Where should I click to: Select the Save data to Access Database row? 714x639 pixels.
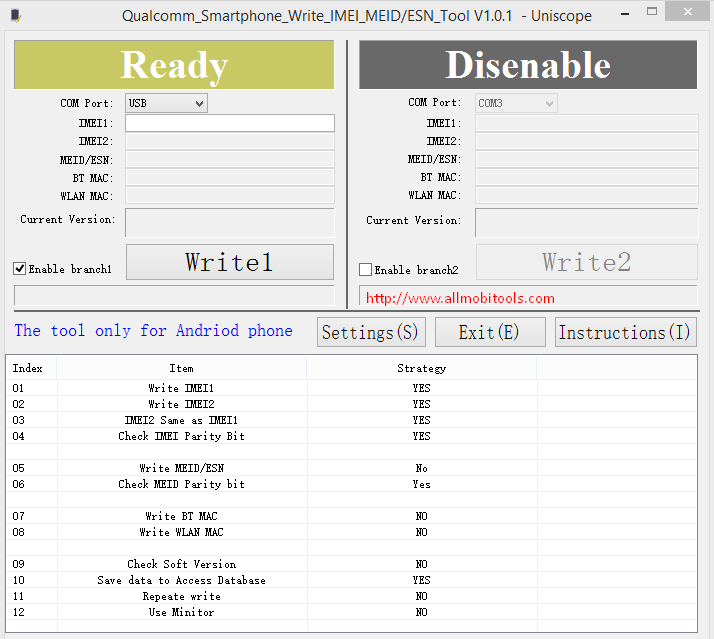[181, 580]
